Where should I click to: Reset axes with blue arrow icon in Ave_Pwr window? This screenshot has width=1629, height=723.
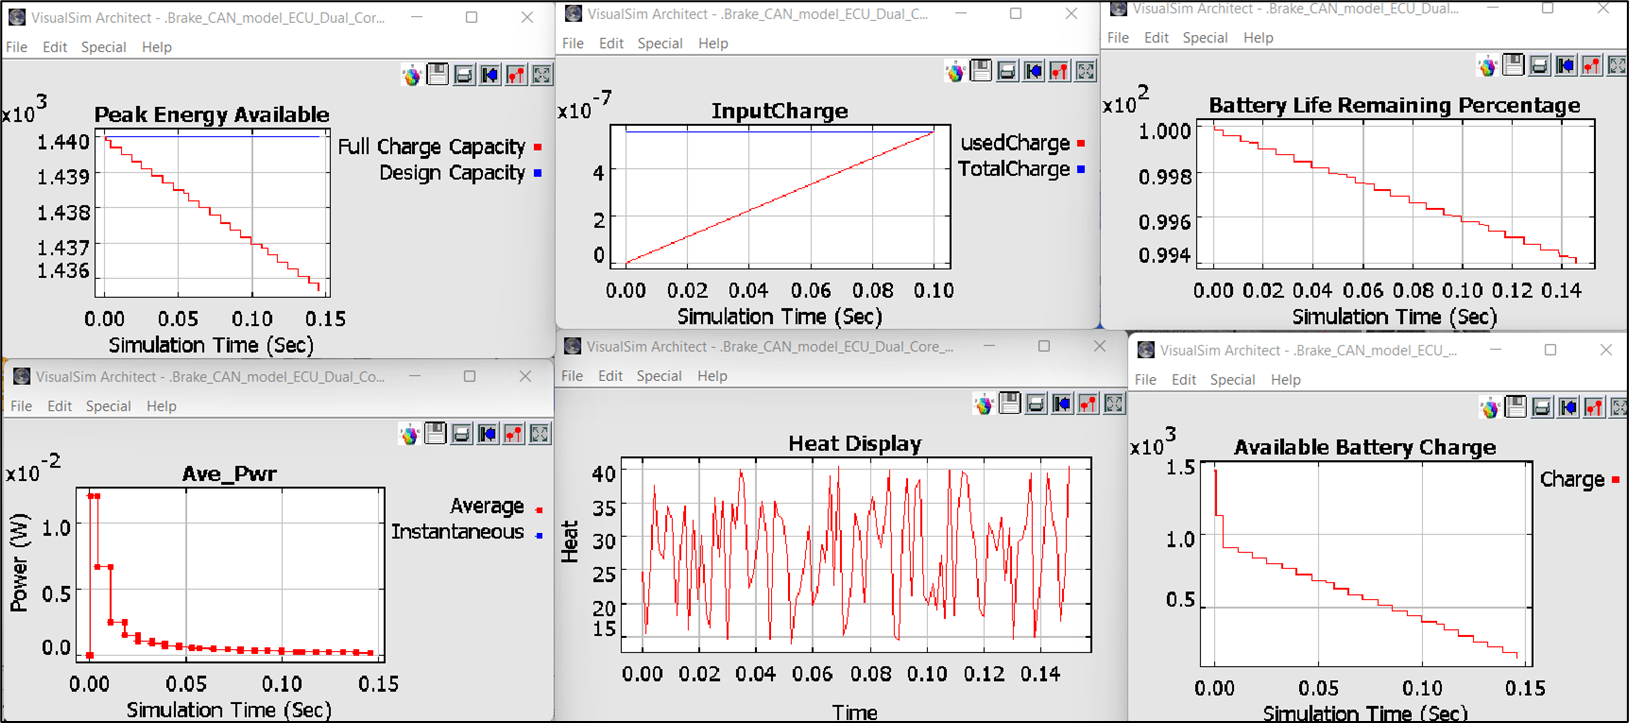coord(487,434)
